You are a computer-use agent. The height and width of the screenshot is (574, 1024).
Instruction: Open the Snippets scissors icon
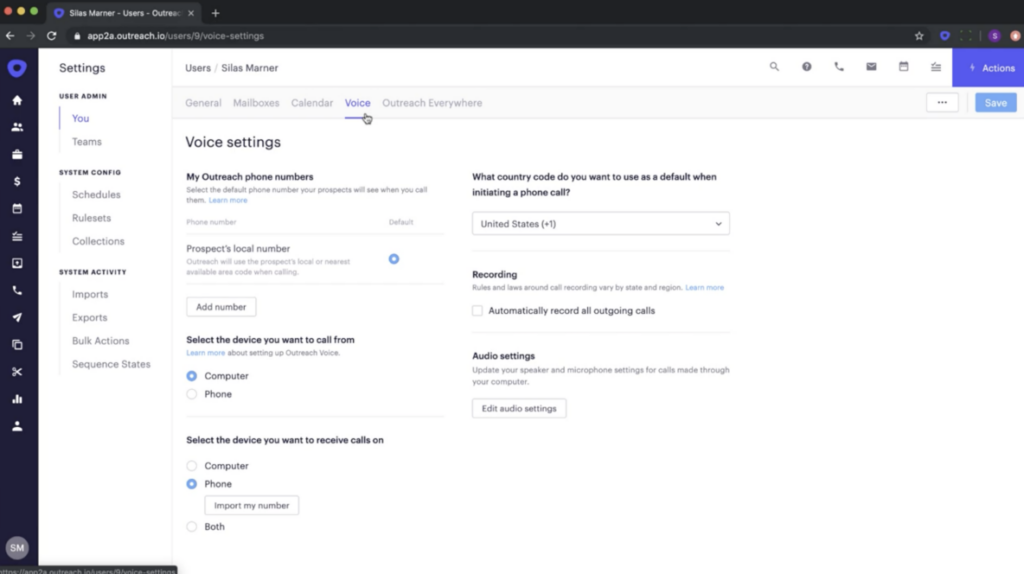pos(17,372)
